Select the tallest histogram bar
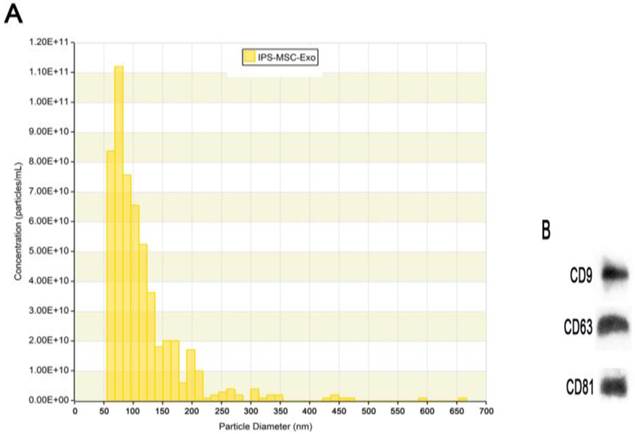635x434 pixels. [x=118, y=233]
